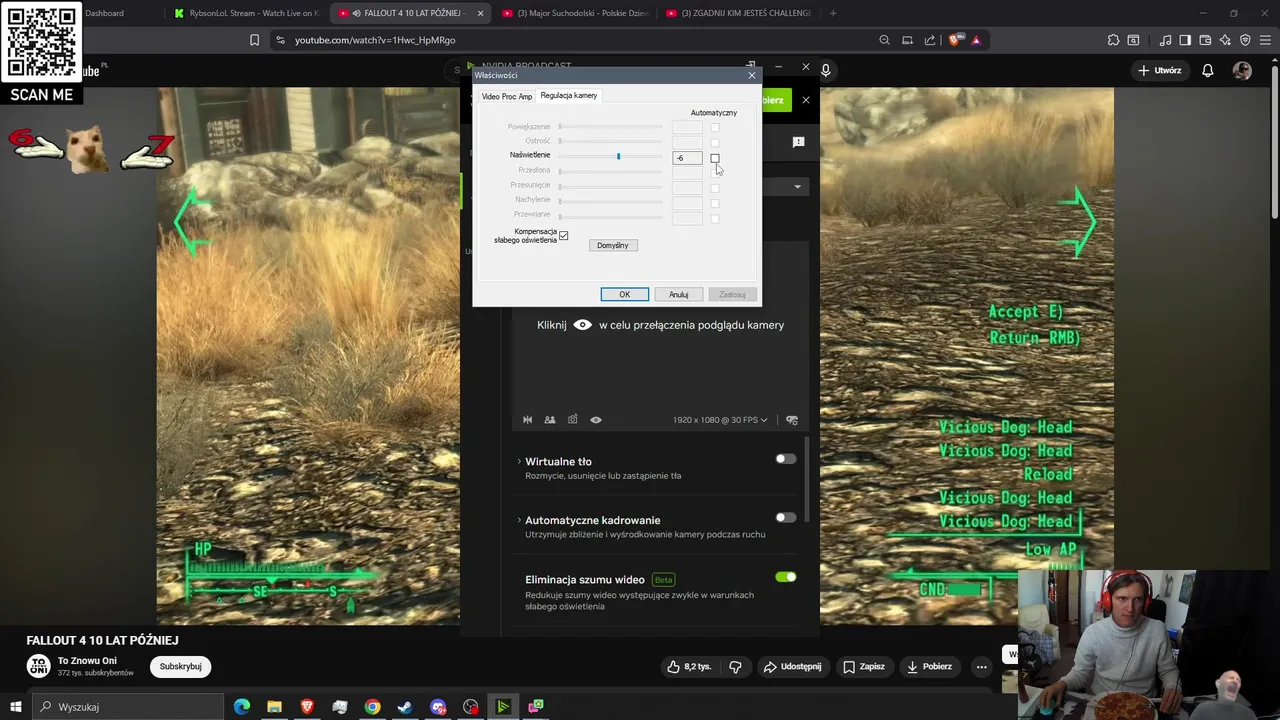Click the YouTube voice search microphone
Screen dimensions: 1280x720
point(826,70)
